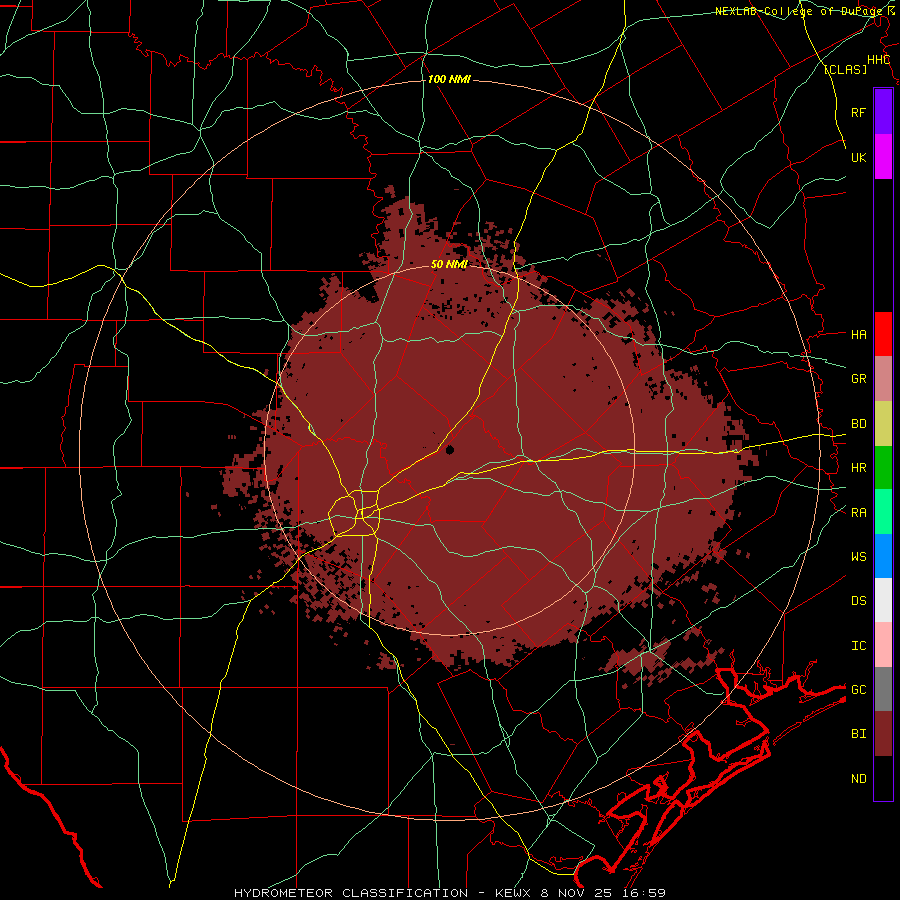This screenshot has height=900, width=900.
Task: Click the radar site center dot
Action: click(449, 449)
